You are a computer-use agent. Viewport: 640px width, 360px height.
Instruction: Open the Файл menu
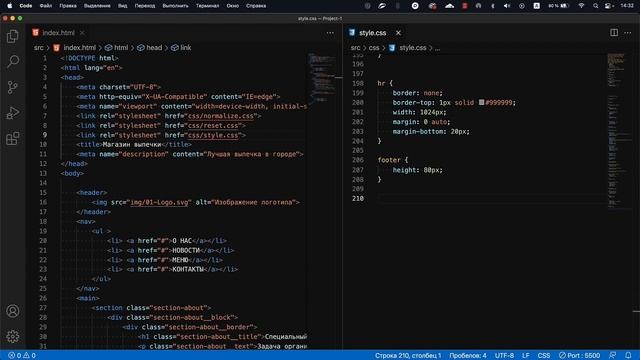pos(46,6)
